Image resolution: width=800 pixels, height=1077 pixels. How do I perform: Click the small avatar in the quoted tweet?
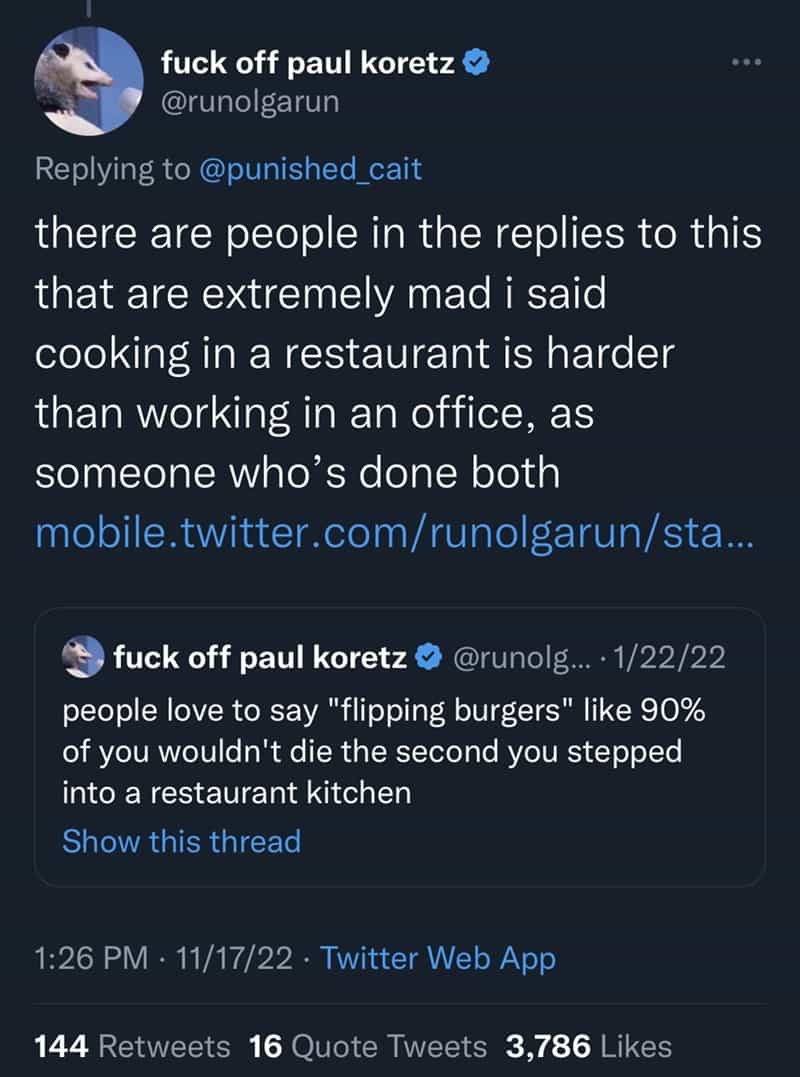(86, 656)
